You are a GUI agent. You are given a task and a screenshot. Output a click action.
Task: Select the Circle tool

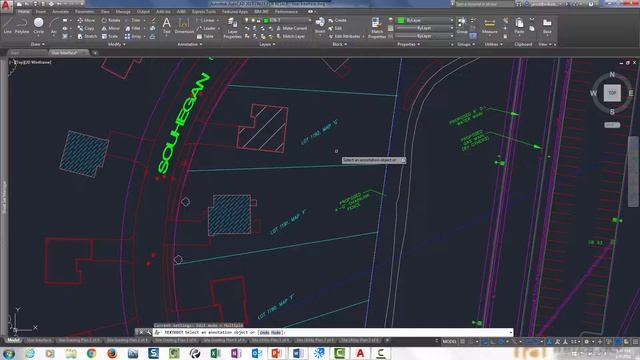38,25
